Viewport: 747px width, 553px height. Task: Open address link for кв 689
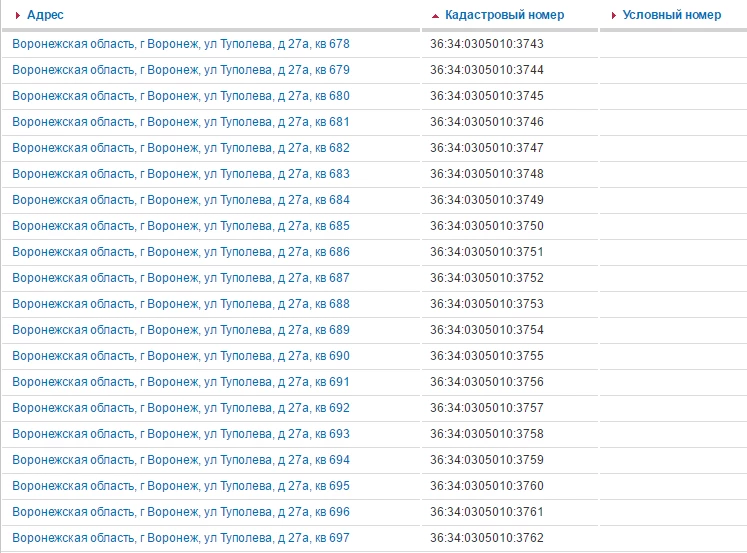point(181,330)
